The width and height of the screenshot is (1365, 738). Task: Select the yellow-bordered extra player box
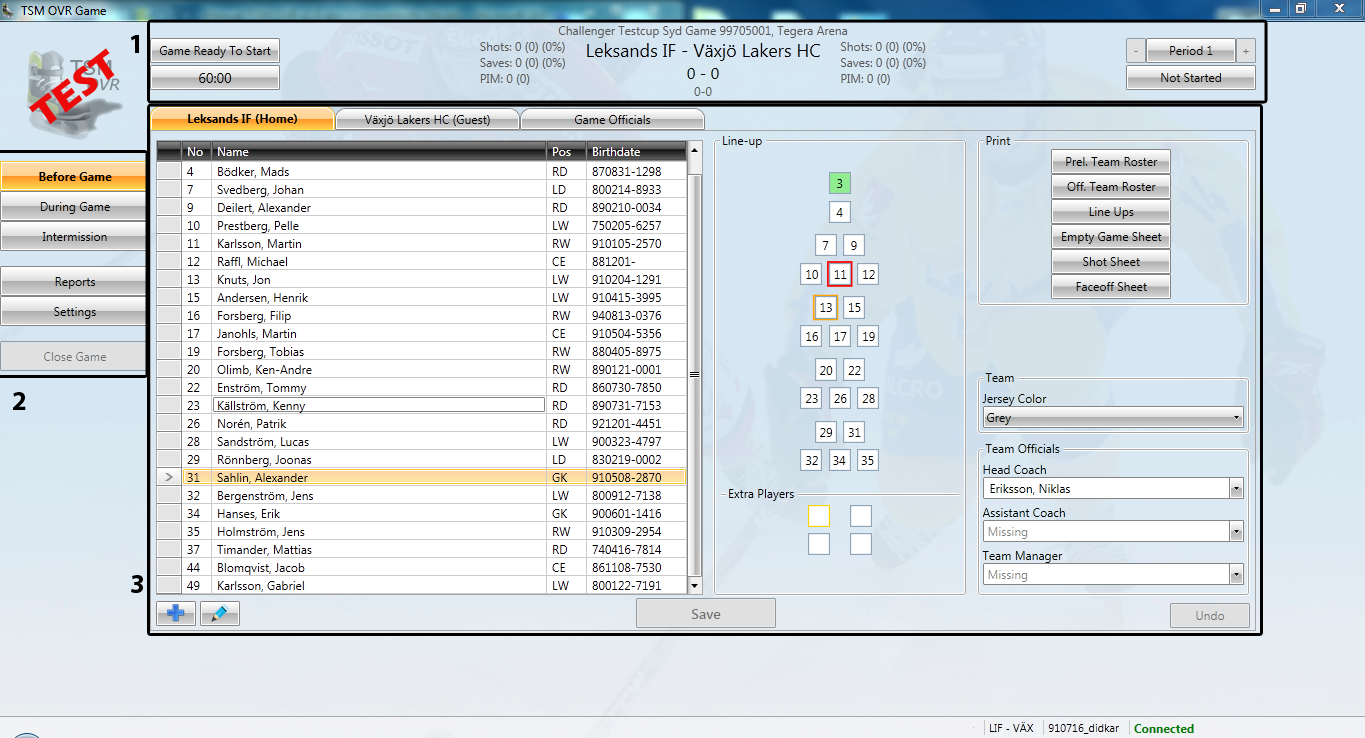point(818,516)
